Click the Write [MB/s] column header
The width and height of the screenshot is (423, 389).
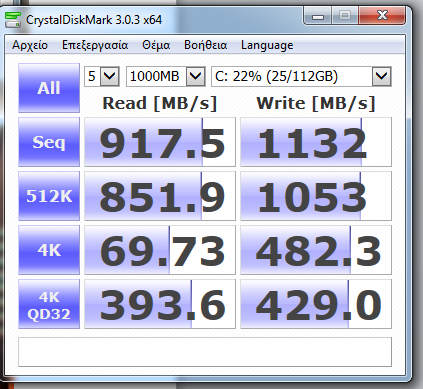[x=316, y=103]
